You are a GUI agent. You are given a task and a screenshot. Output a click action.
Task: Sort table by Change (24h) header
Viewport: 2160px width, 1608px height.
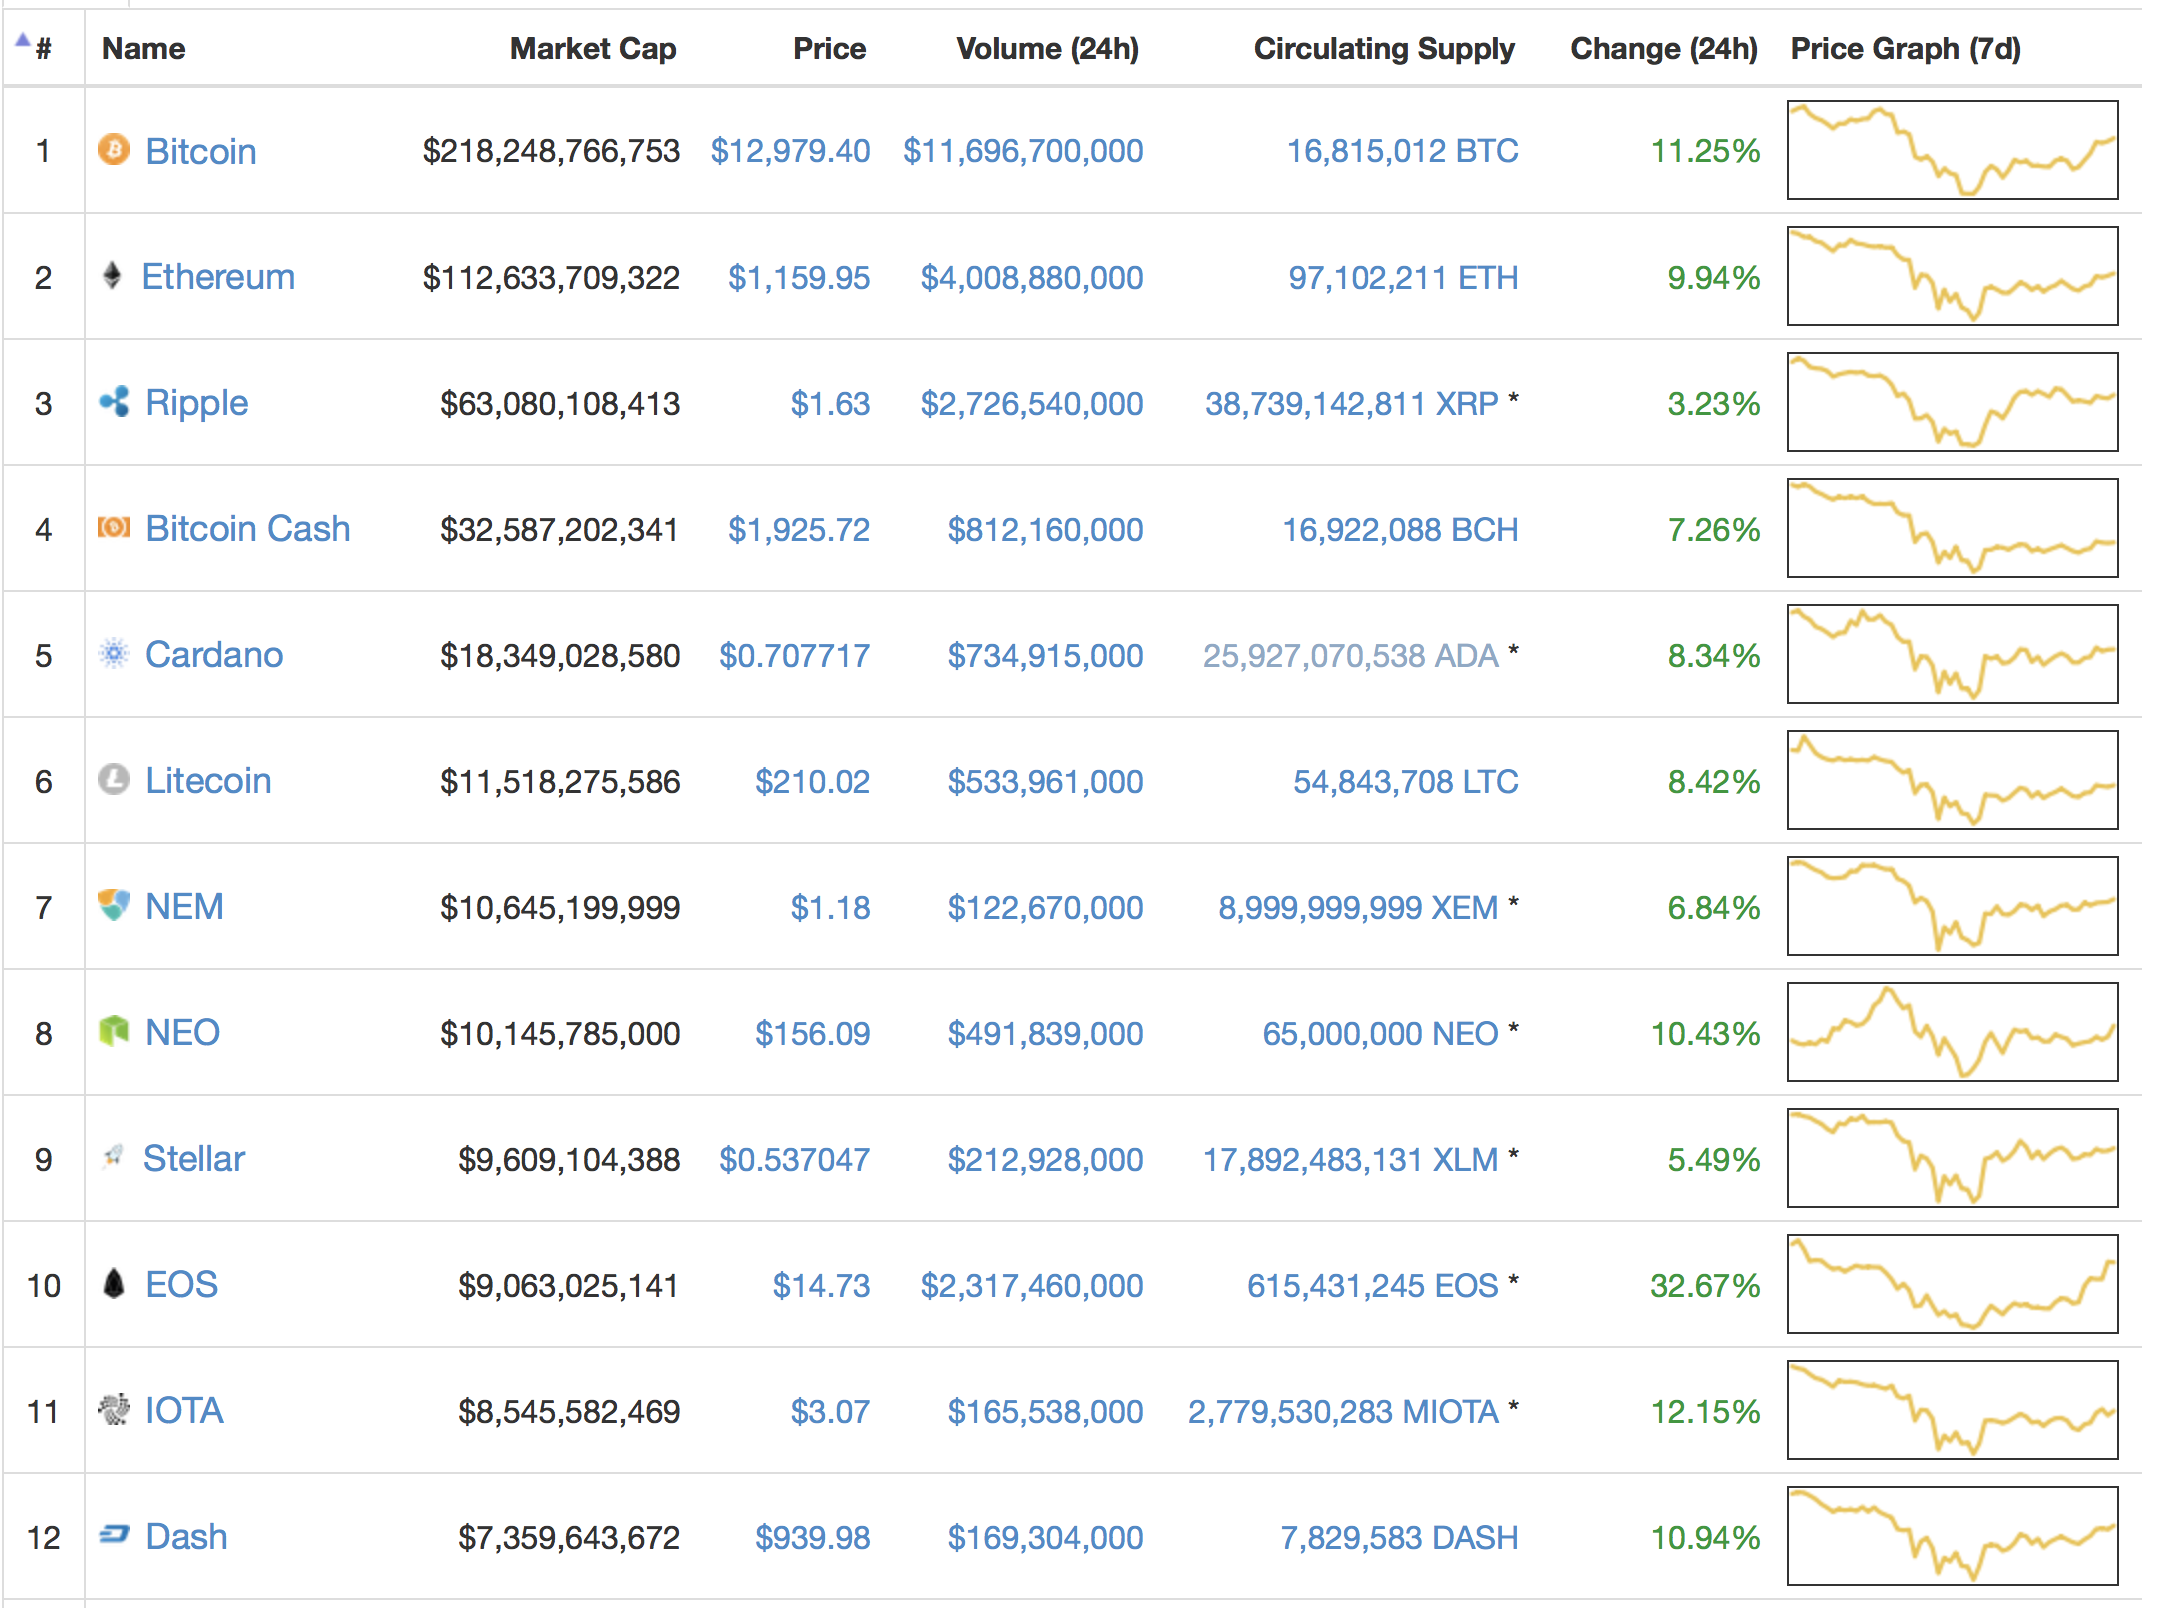(1664, 48)
